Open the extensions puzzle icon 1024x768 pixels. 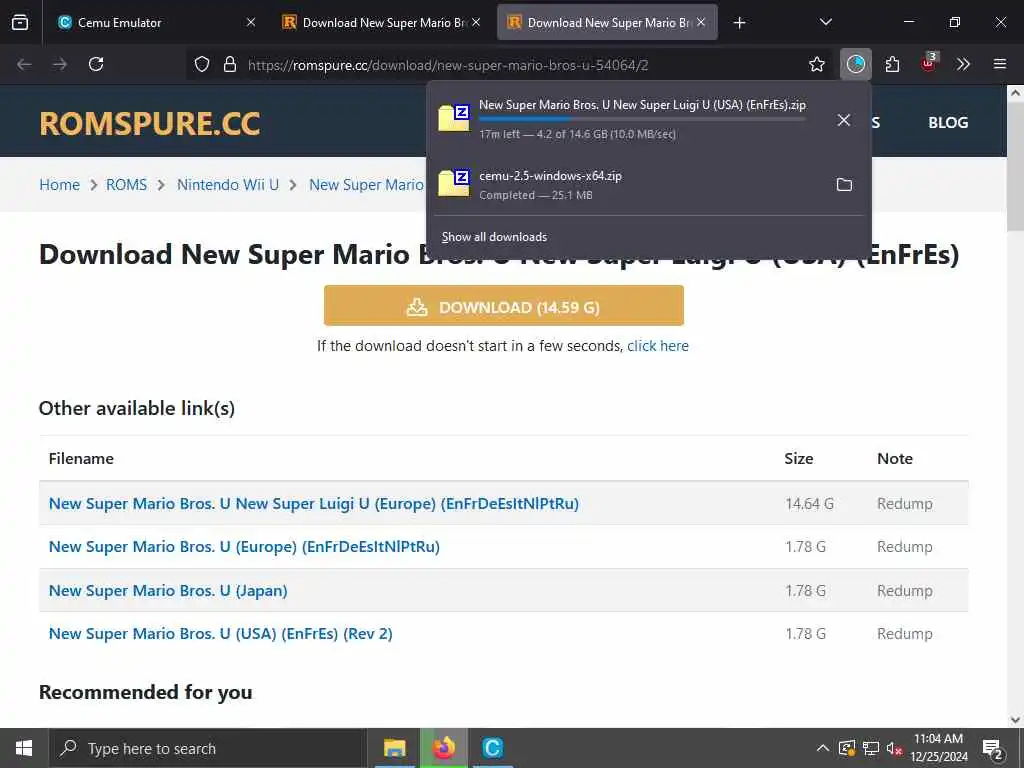click(892, 64)
